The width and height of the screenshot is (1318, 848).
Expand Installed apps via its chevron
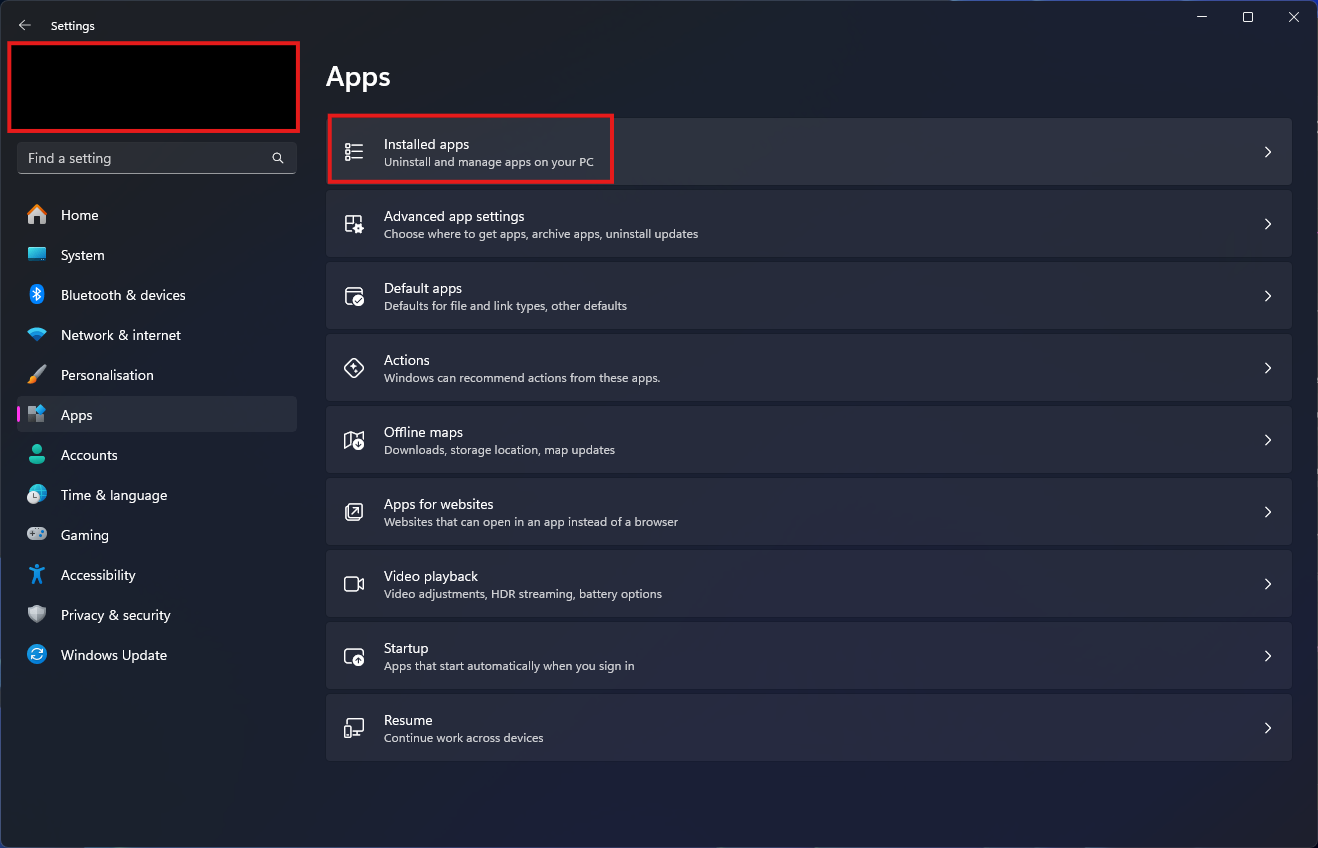click(x=1267, y=152)
